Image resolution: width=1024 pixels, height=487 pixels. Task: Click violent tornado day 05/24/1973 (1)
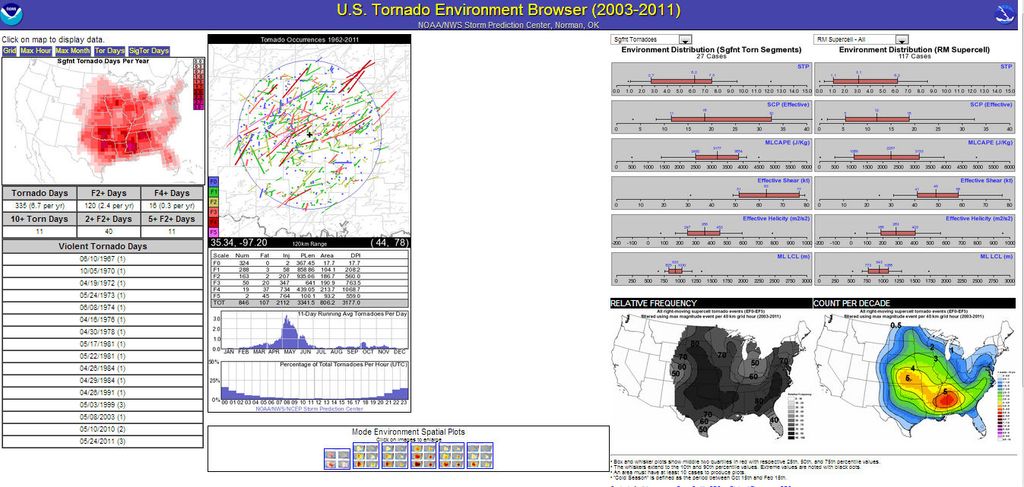click(x=103, y=295)
